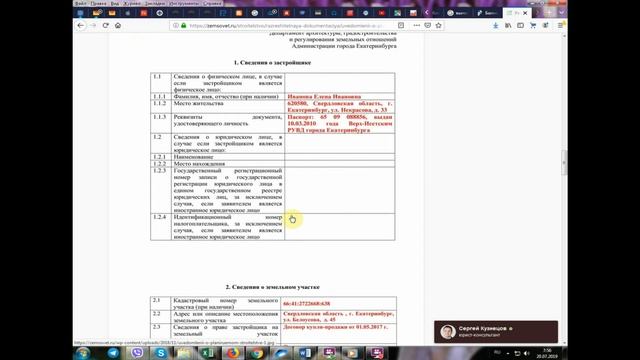Click the address bar URL field

tap(286, 25)
